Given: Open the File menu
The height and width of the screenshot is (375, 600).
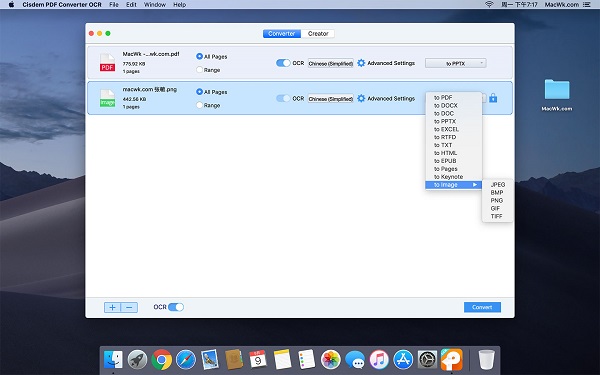Looking at the screenshot, I should pyautogui.click(x=114, y=5).
